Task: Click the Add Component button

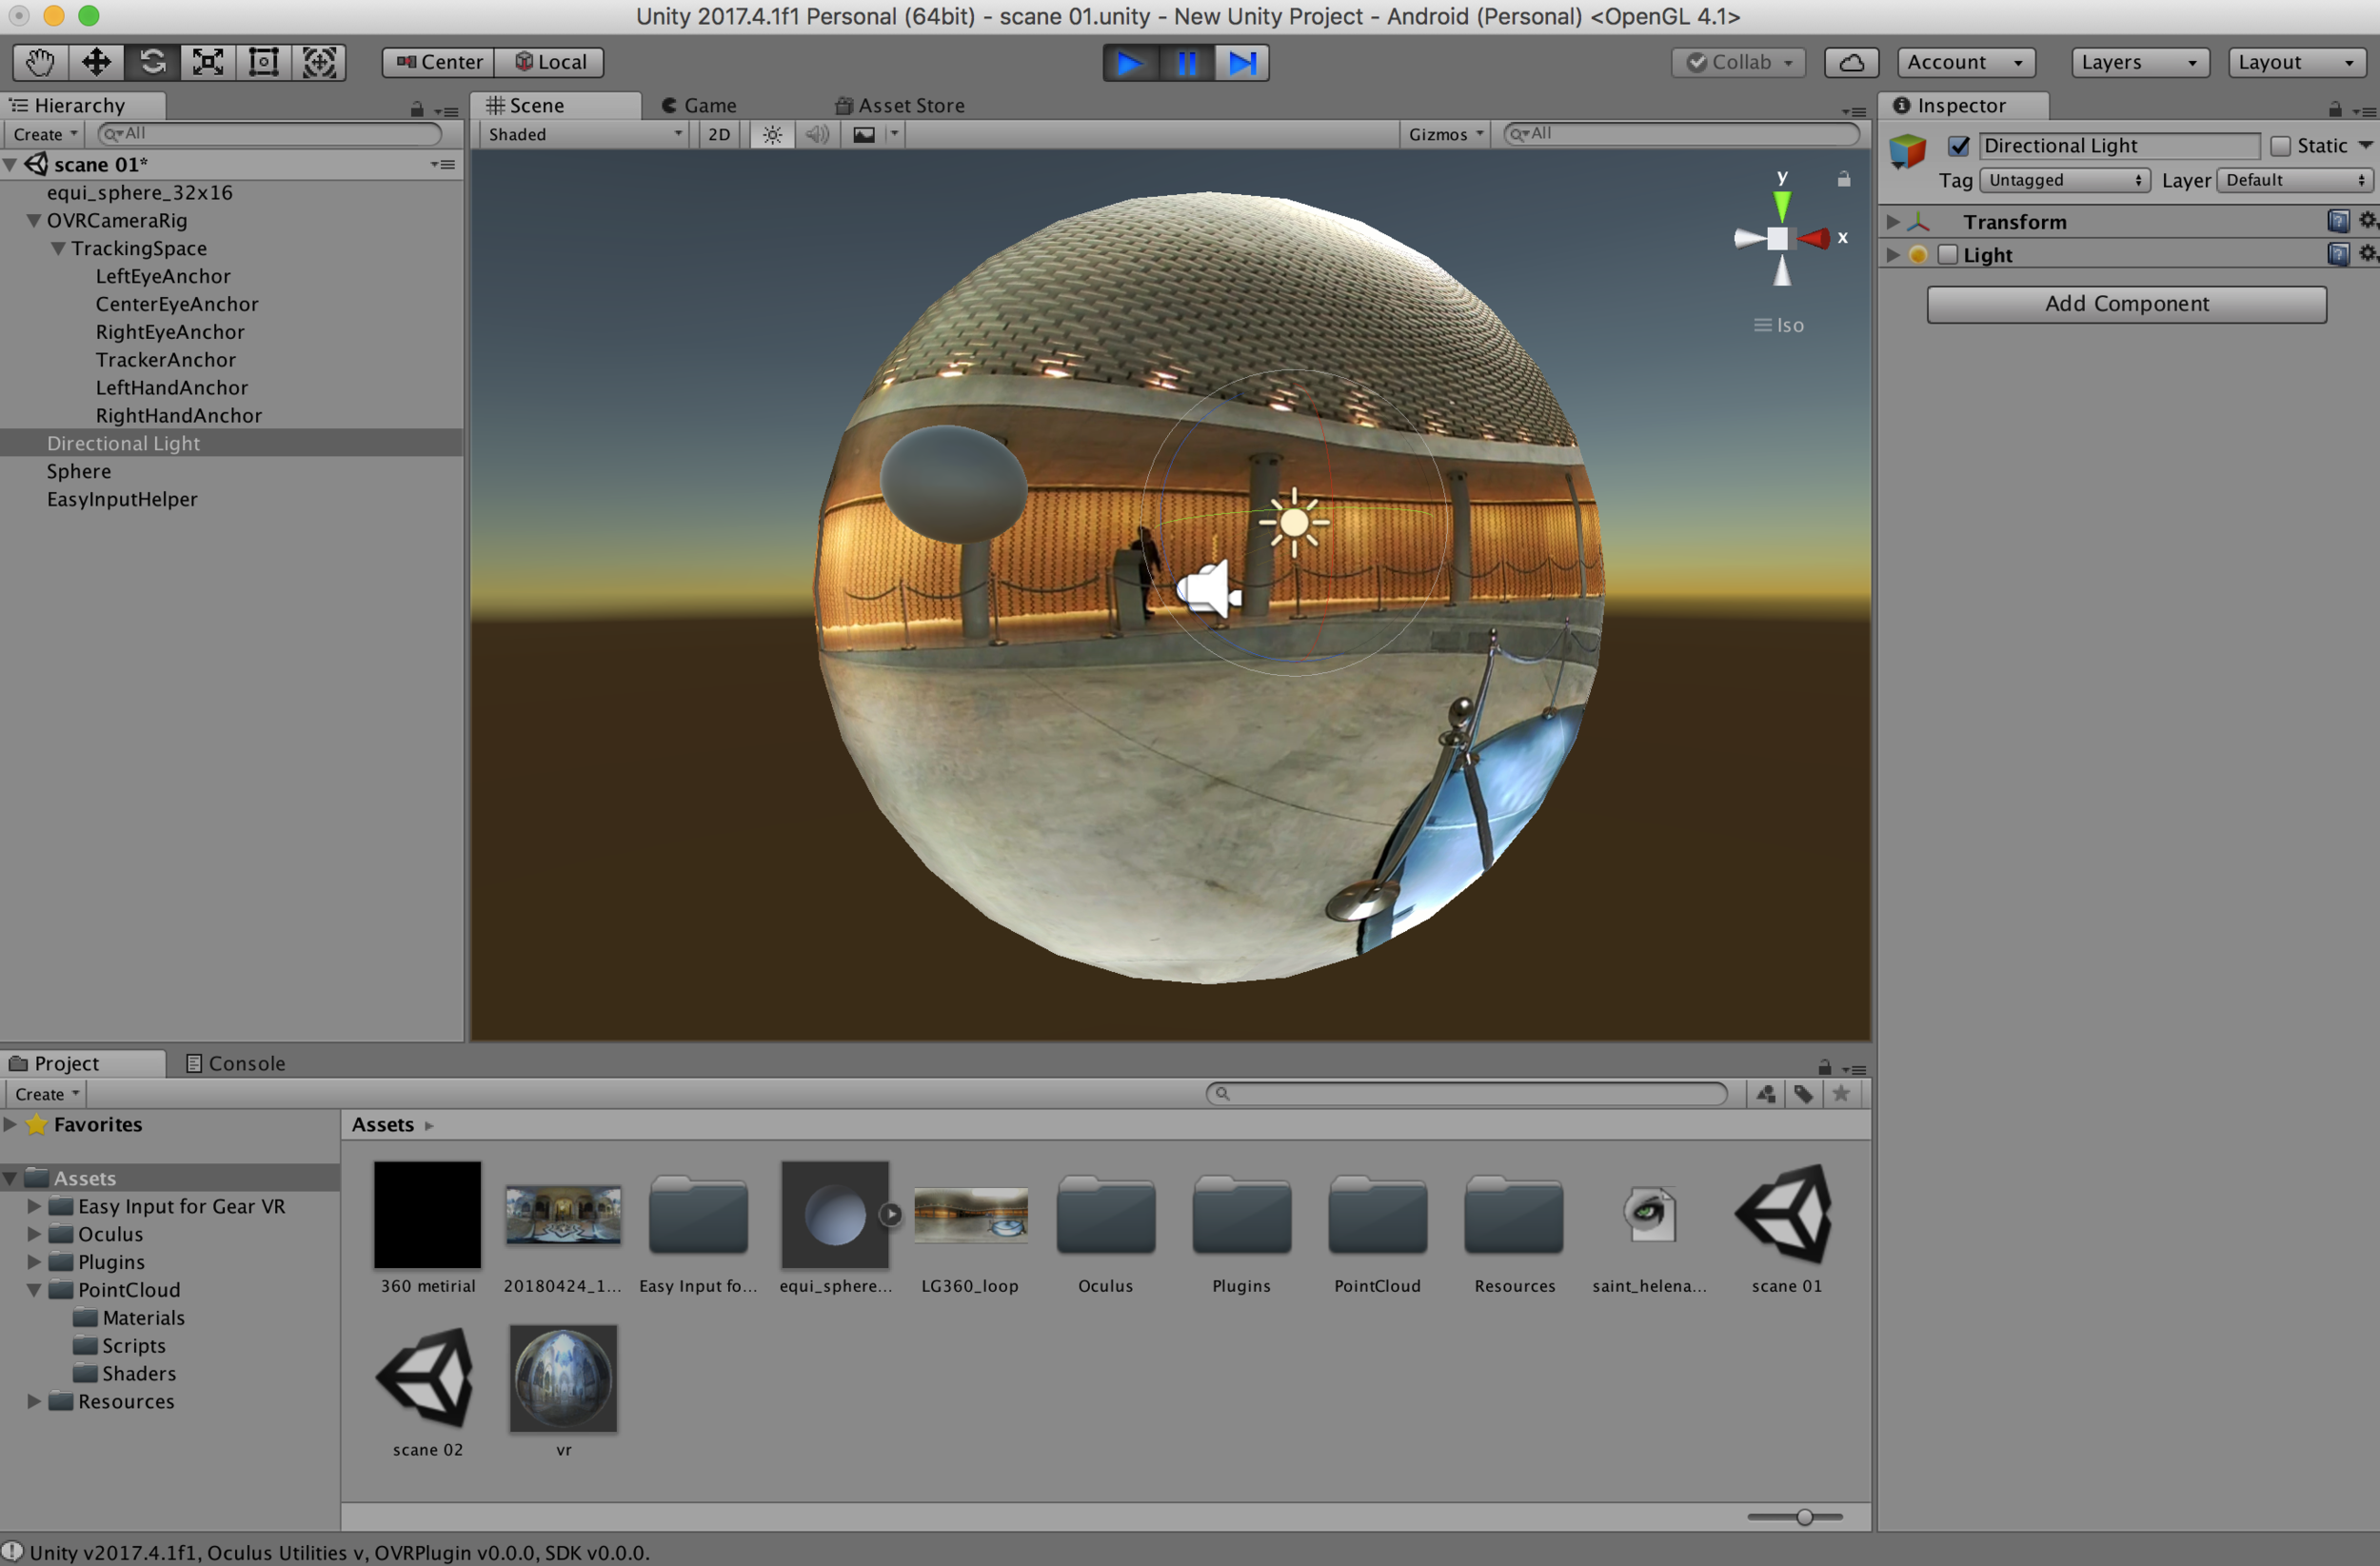Action: pos(2126,304)
